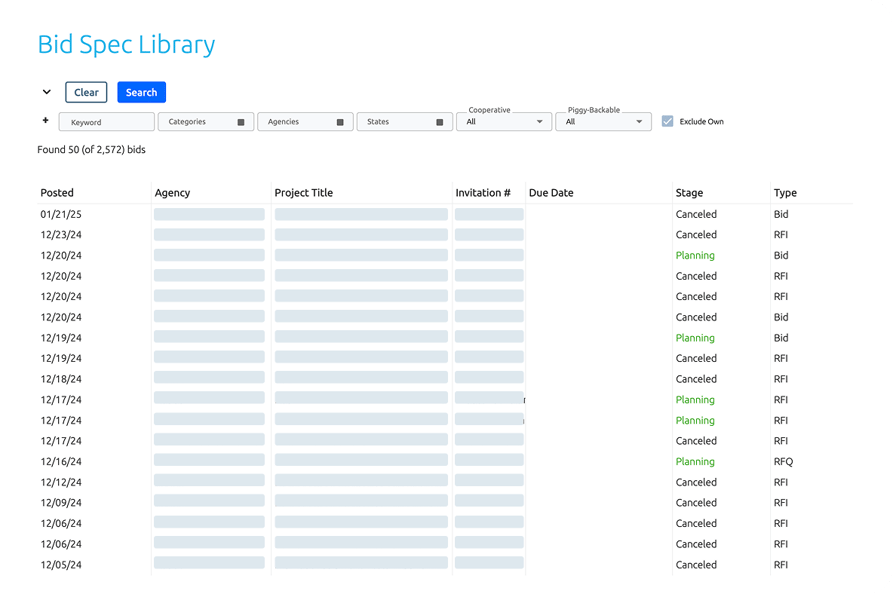Click Planning stage in the 12/16/24 row
The width and height of the screenshot is (893, 594).
pyautogui.click(x=695, y=461)
